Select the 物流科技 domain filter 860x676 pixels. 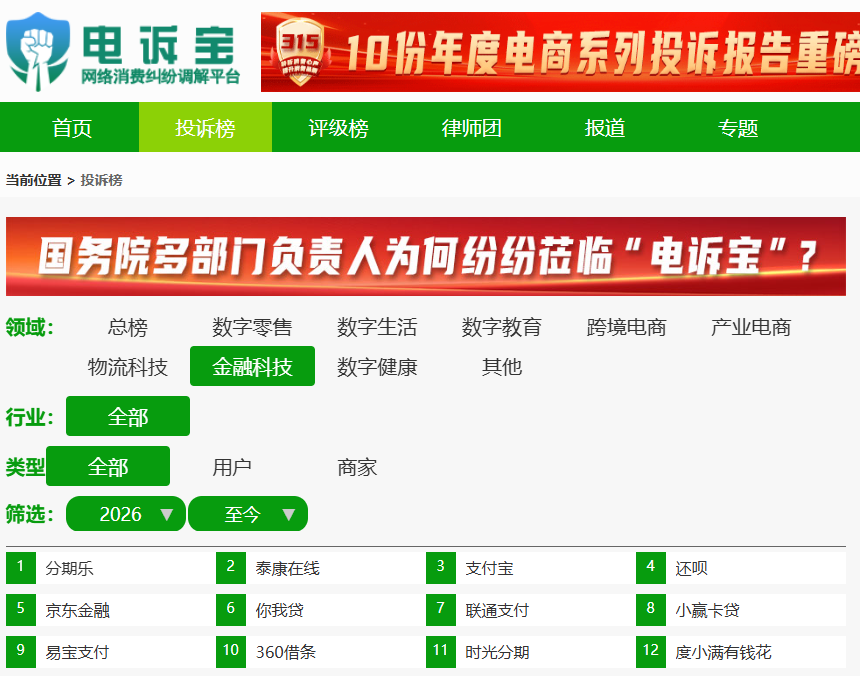click(128, 367)
